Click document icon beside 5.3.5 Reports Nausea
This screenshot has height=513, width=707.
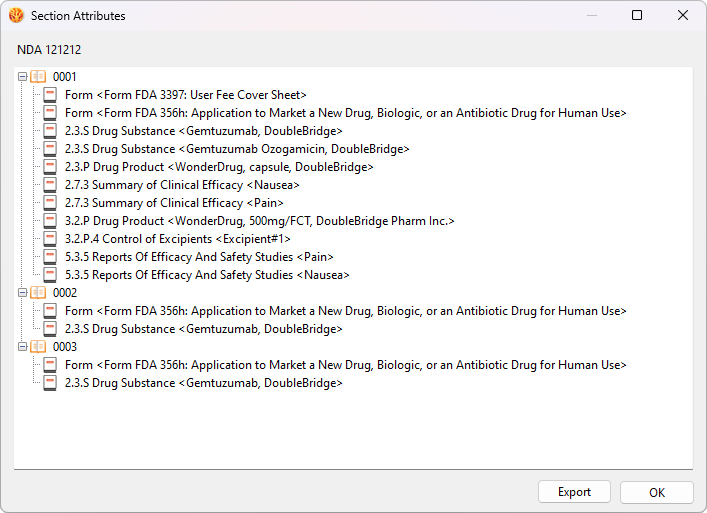pos(50,275)
